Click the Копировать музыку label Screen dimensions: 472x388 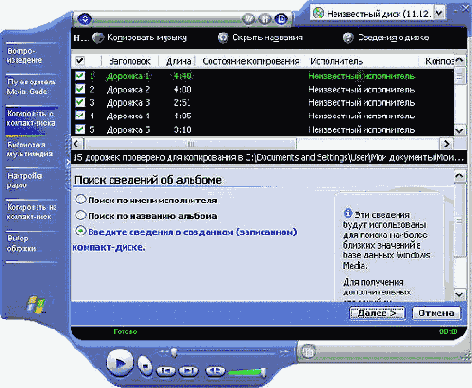(x=147, y=38)
